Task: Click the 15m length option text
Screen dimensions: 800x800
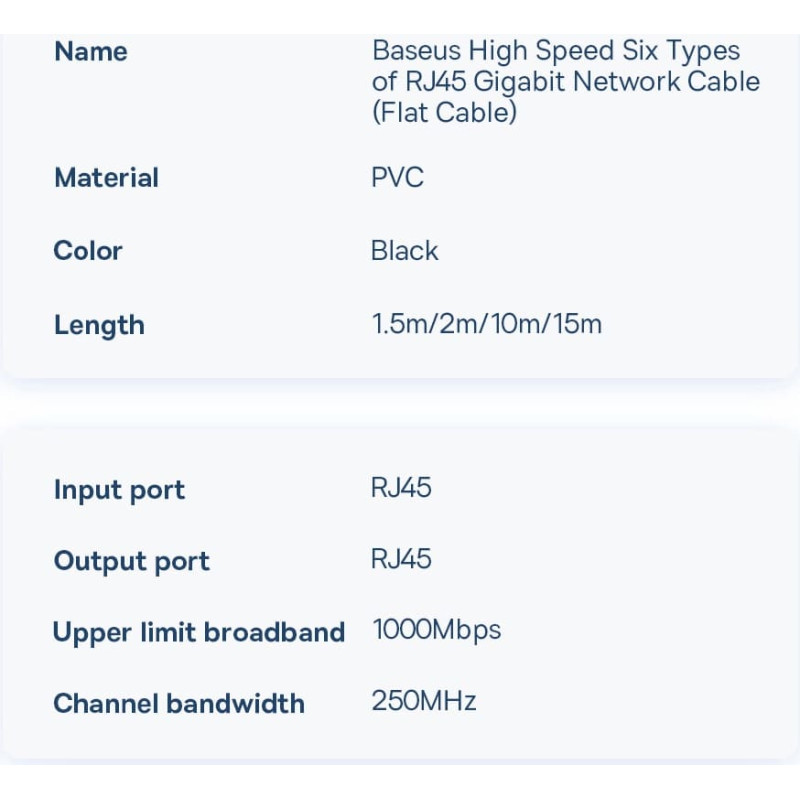Action: pos(575,325)
